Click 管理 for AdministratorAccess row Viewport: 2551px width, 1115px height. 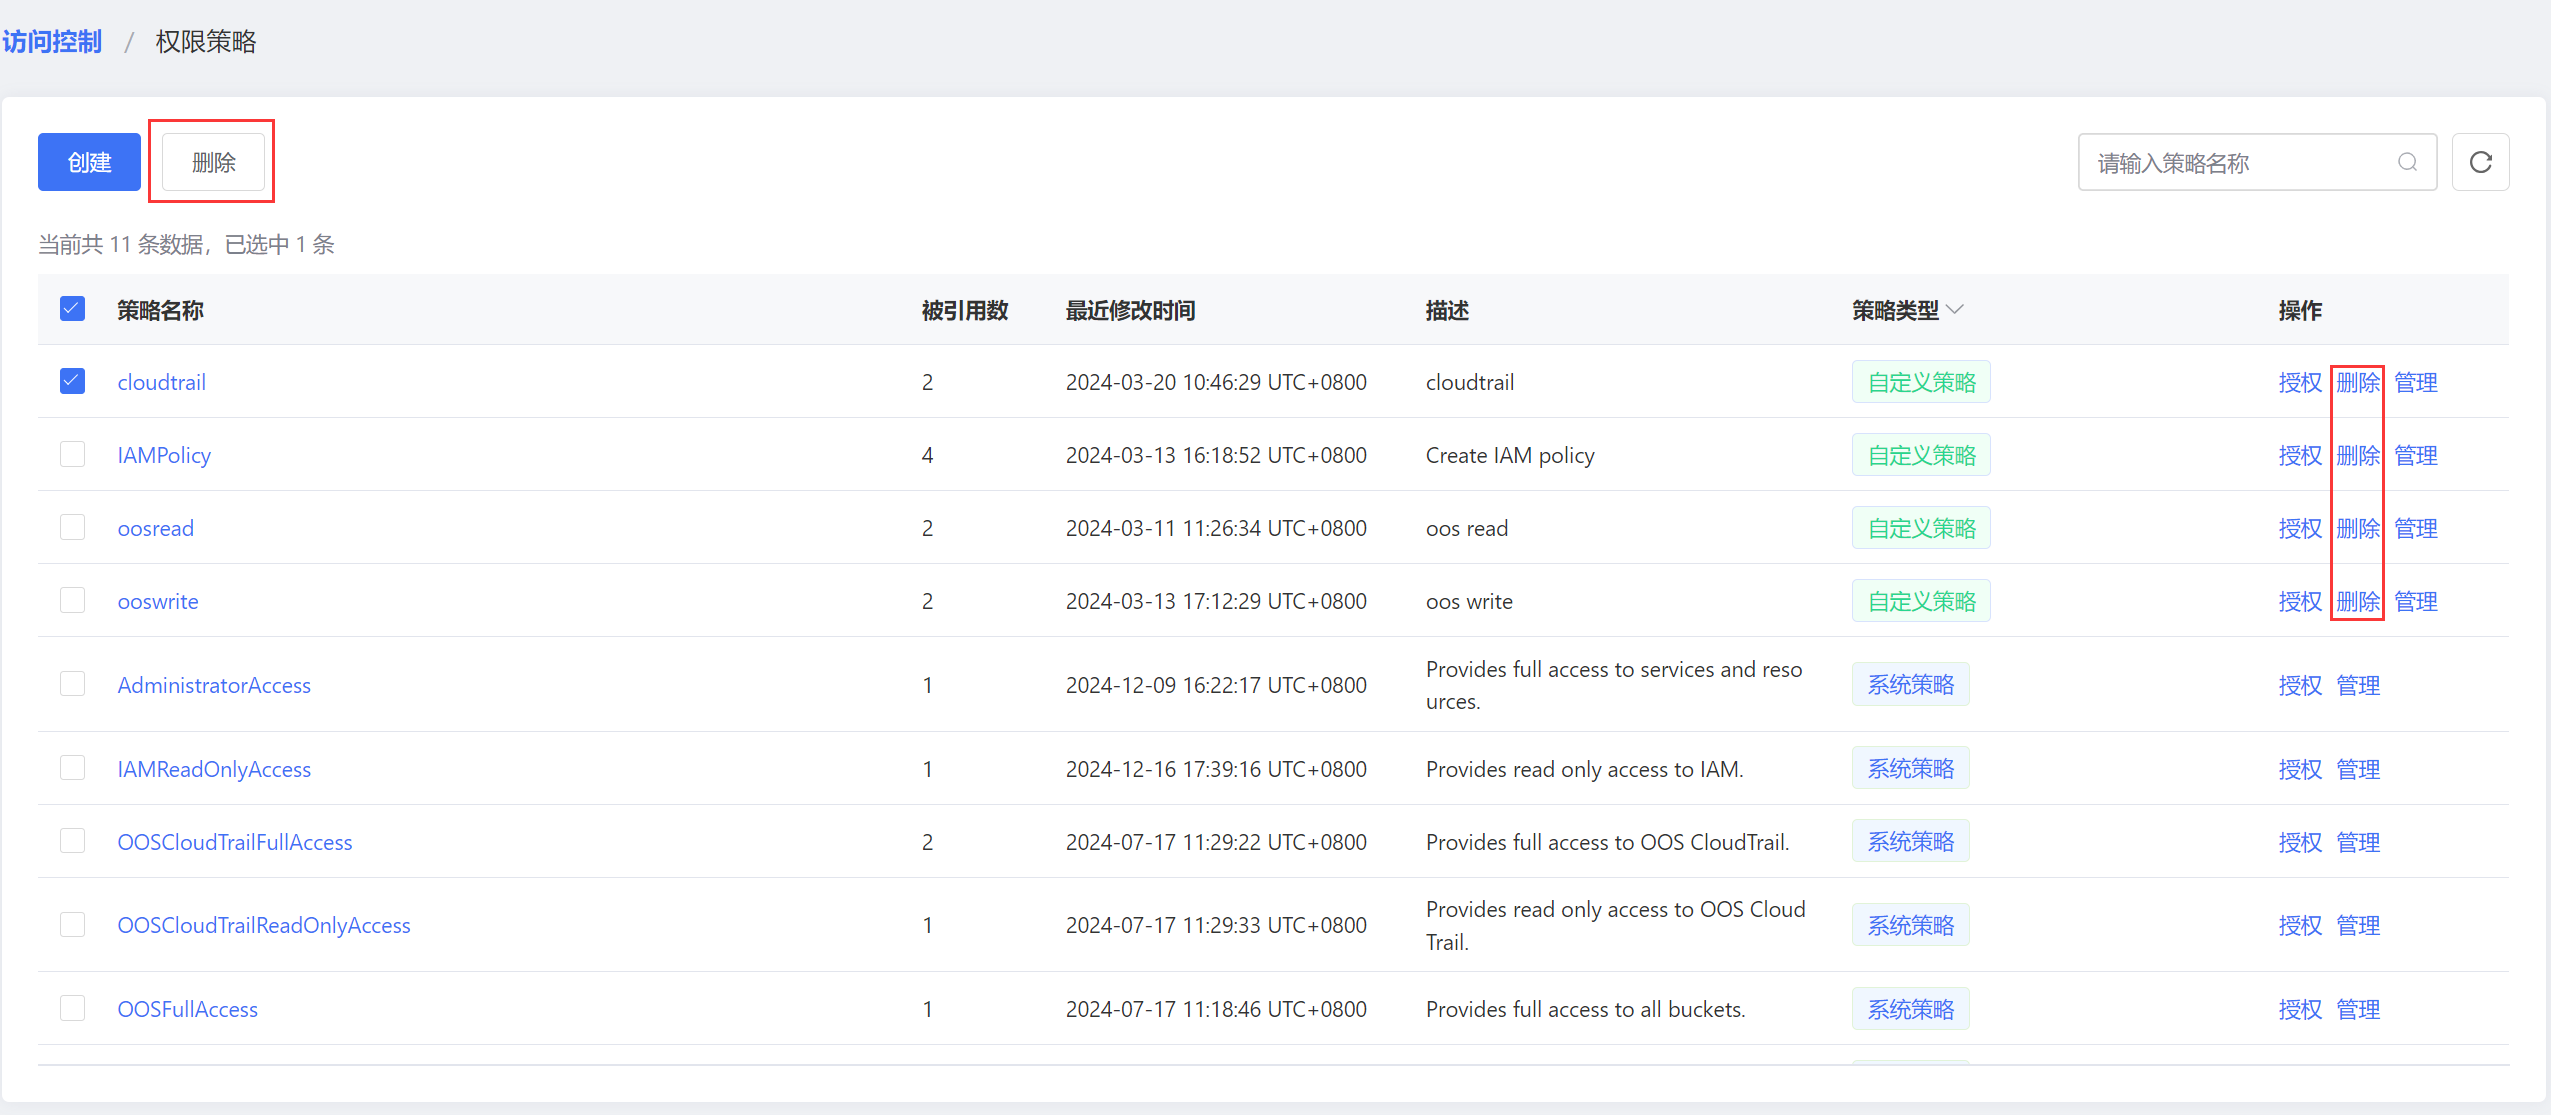[2358, 685]
